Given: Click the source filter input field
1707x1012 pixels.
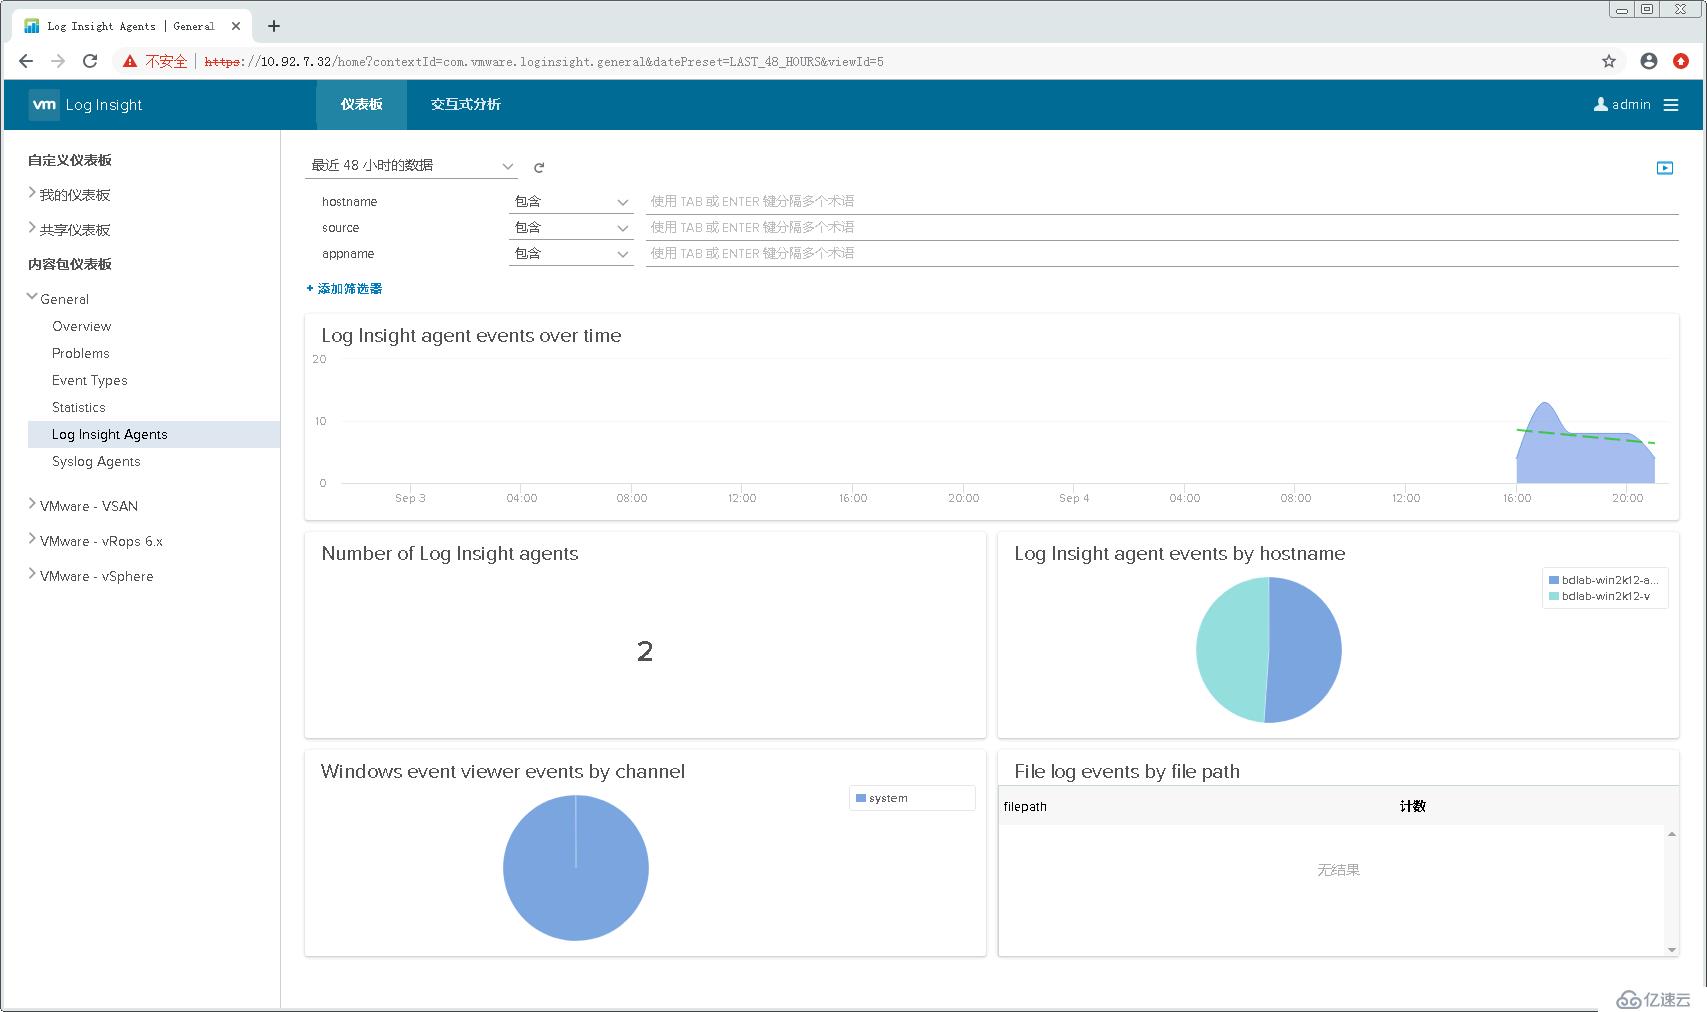Looking at the screenshot, I should click(x=1162, y=227).
